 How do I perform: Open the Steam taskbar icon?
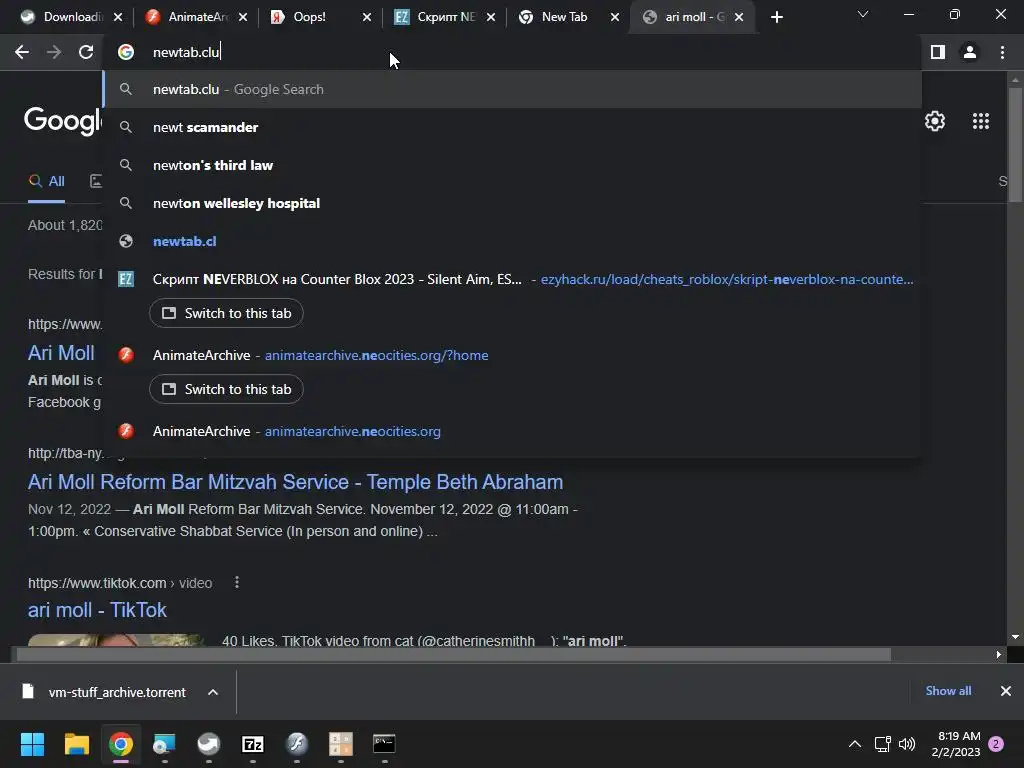pyautogui.click(x=209, y=744)
